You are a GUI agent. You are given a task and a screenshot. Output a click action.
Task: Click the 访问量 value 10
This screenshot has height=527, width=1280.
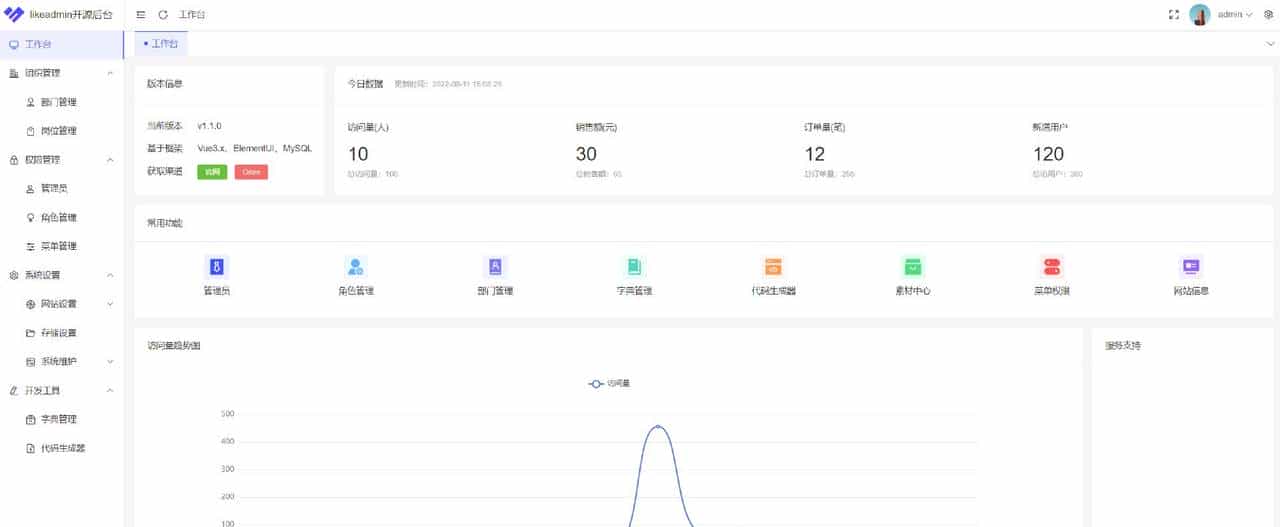click(358, 154)
